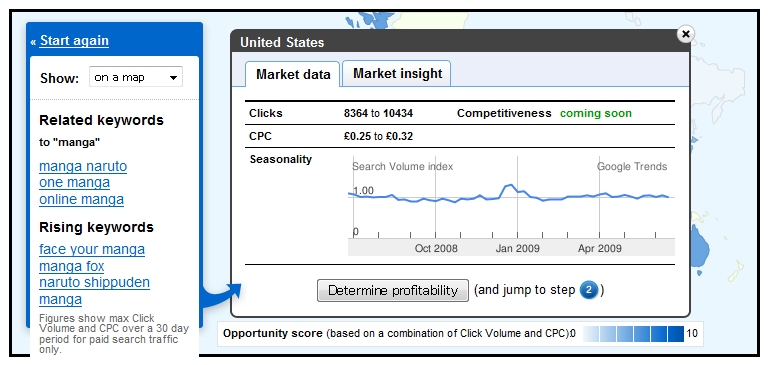
Task: Click the lightest opportunity score swatch
Action: (591, 334)
